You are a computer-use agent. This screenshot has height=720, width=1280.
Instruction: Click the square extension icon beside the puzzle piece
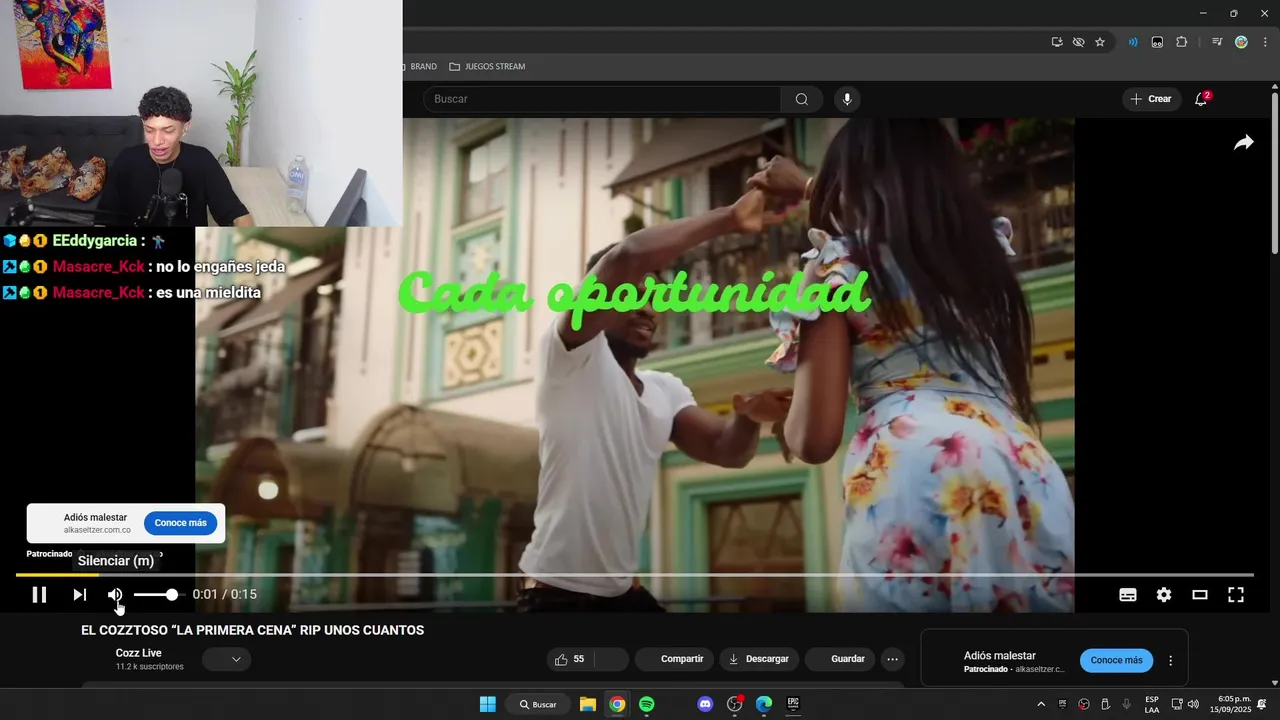point(1157,42)
